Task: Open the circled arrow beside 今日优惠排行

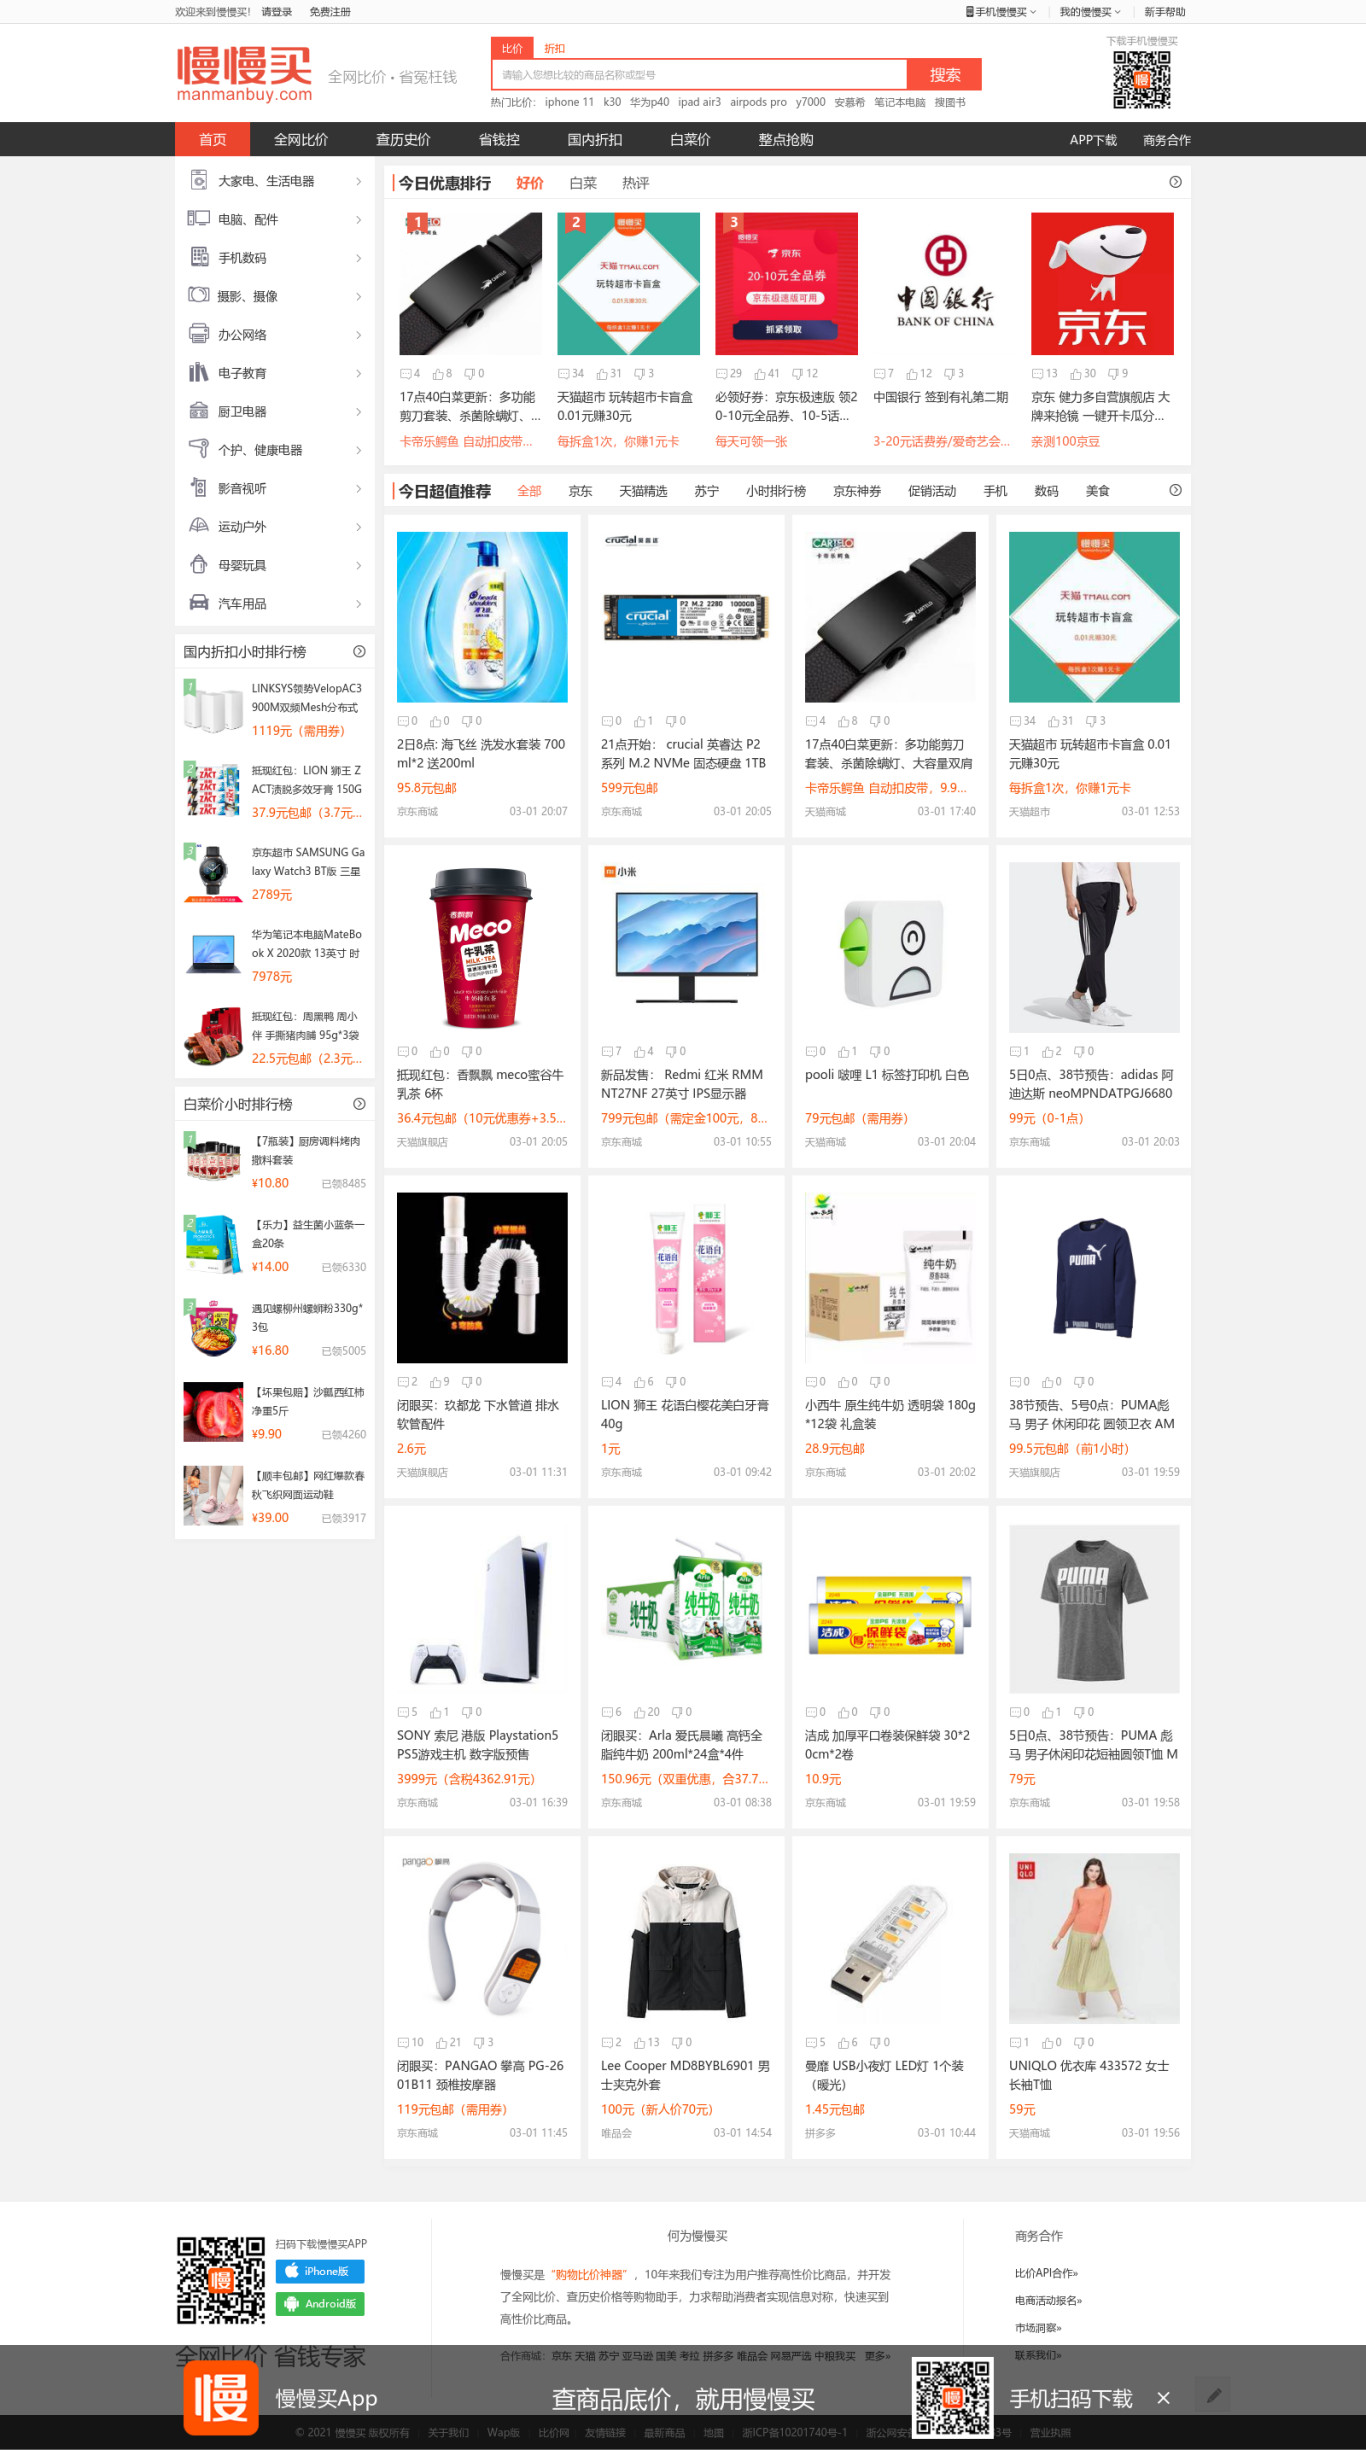Action: click(1175, 182)
